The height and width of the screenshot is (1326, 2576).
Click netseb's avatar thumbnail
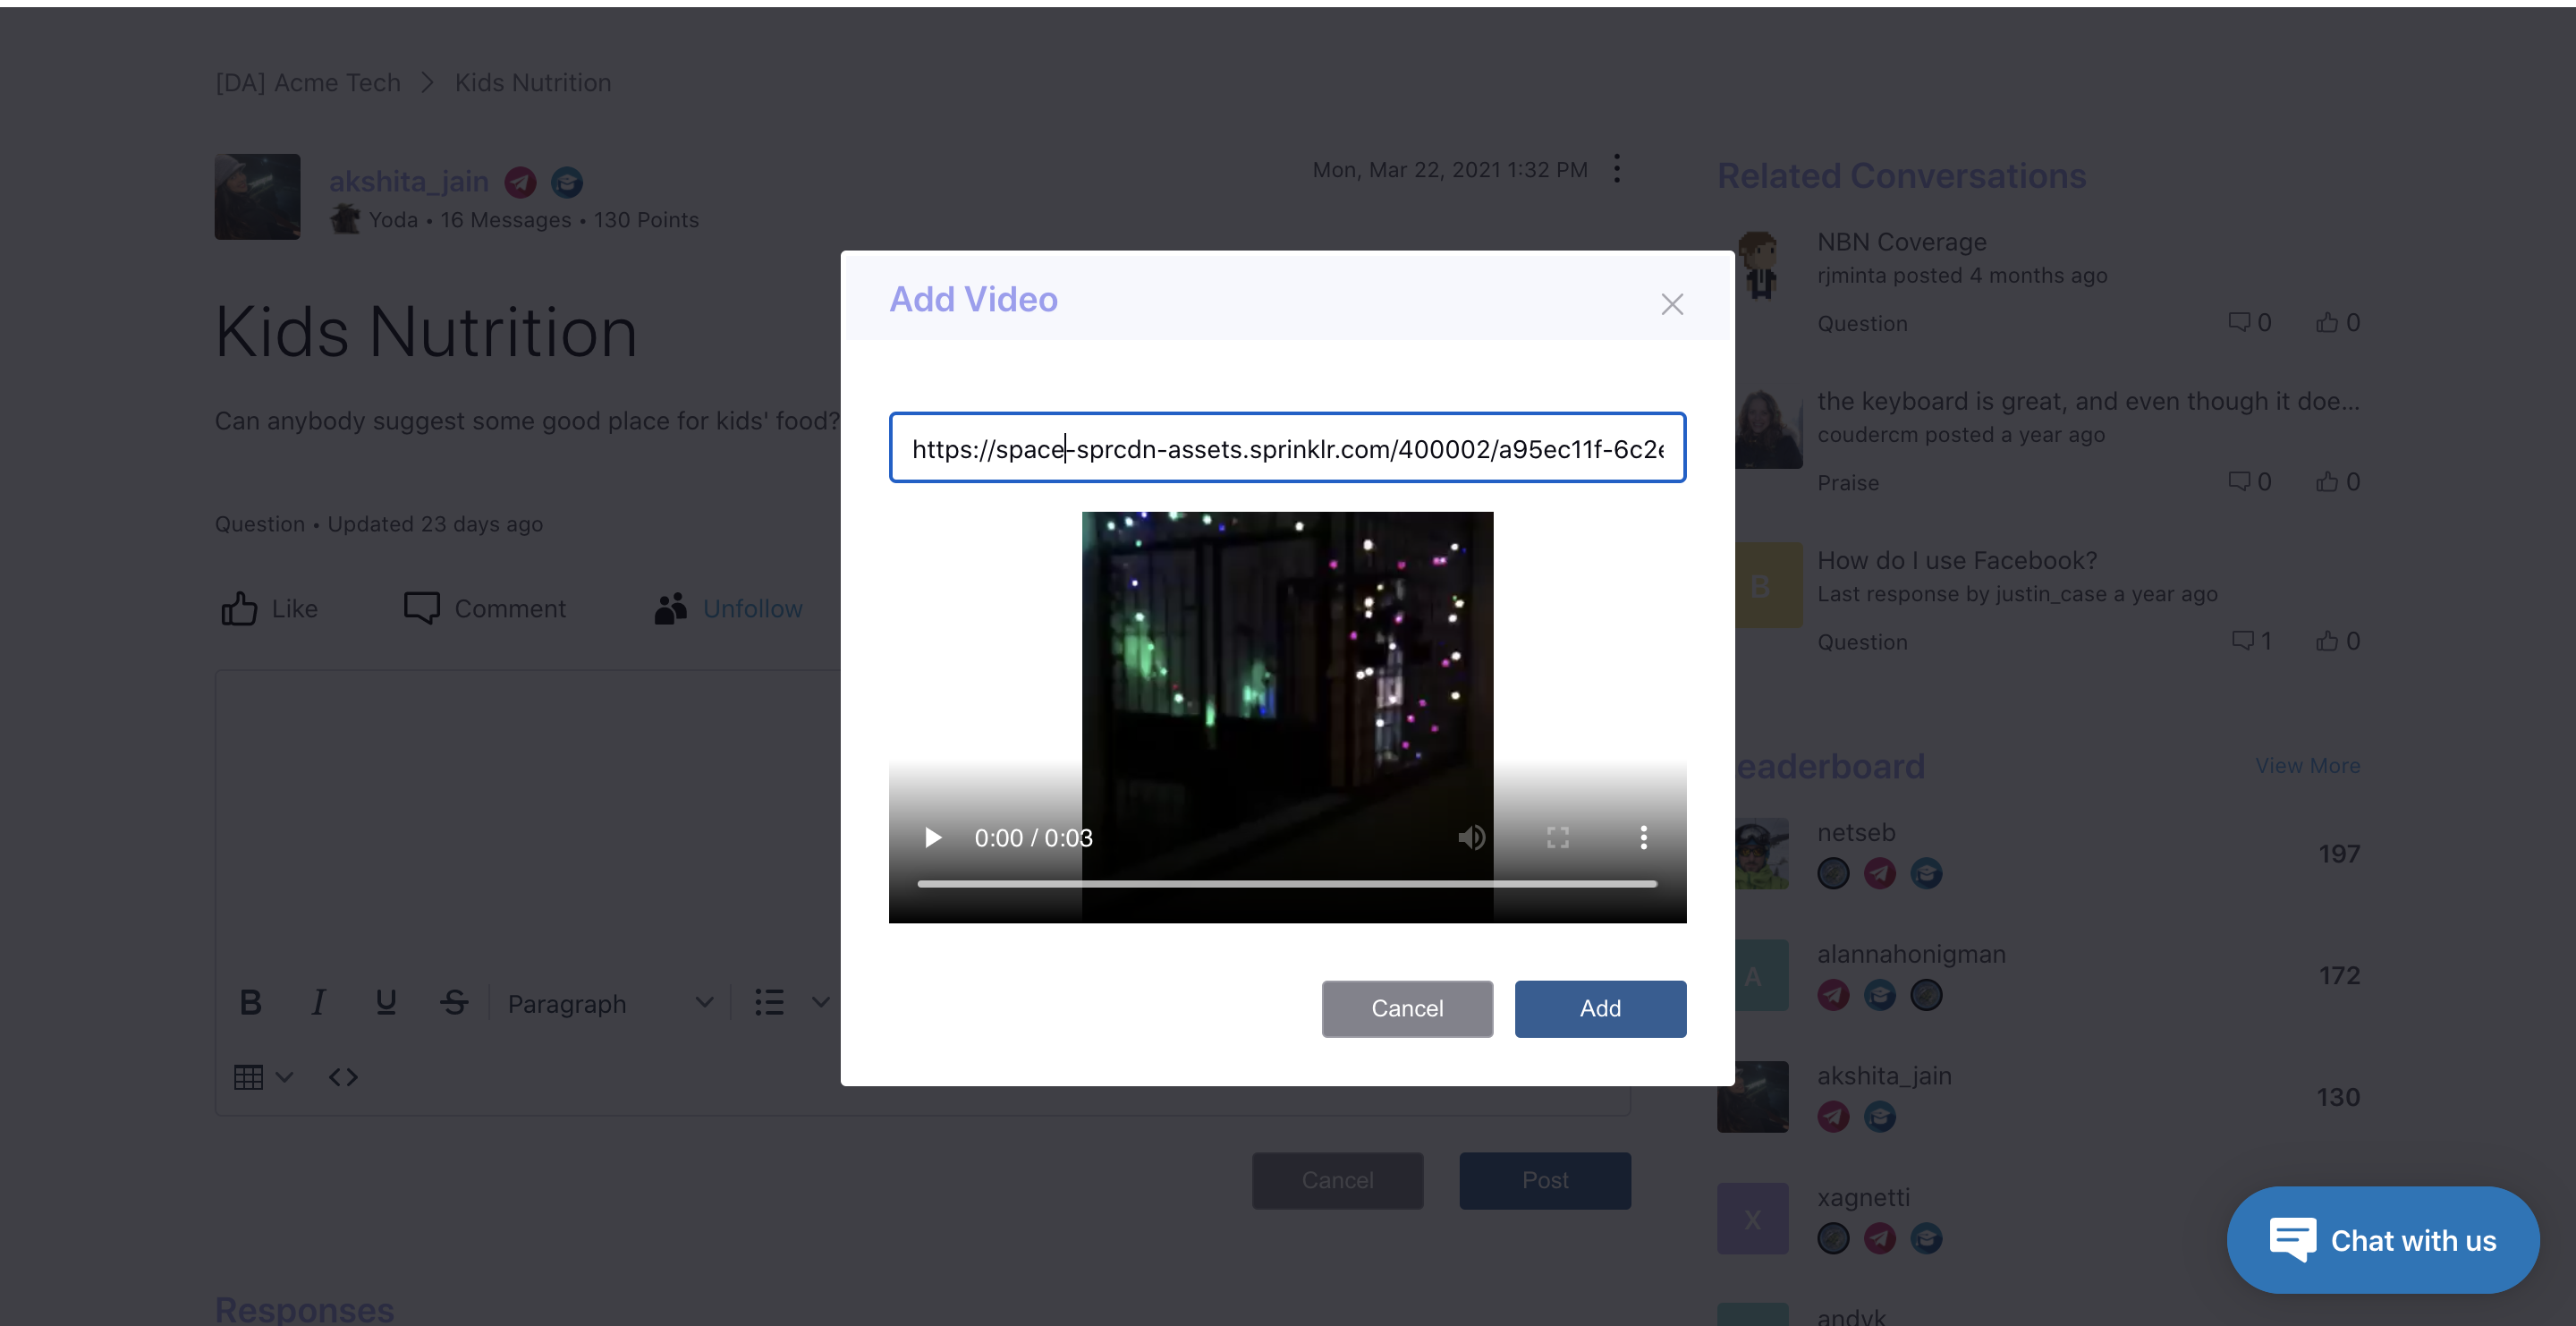click(1762, 854)
